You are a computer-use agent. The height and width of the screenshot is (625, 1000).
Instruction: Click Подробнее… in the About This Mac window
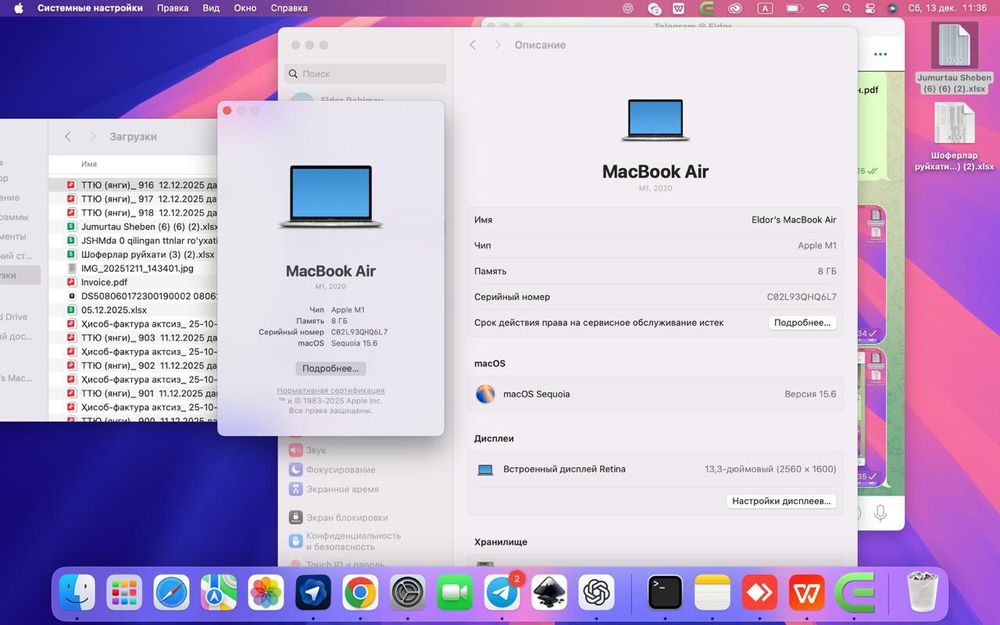point(330,369)
